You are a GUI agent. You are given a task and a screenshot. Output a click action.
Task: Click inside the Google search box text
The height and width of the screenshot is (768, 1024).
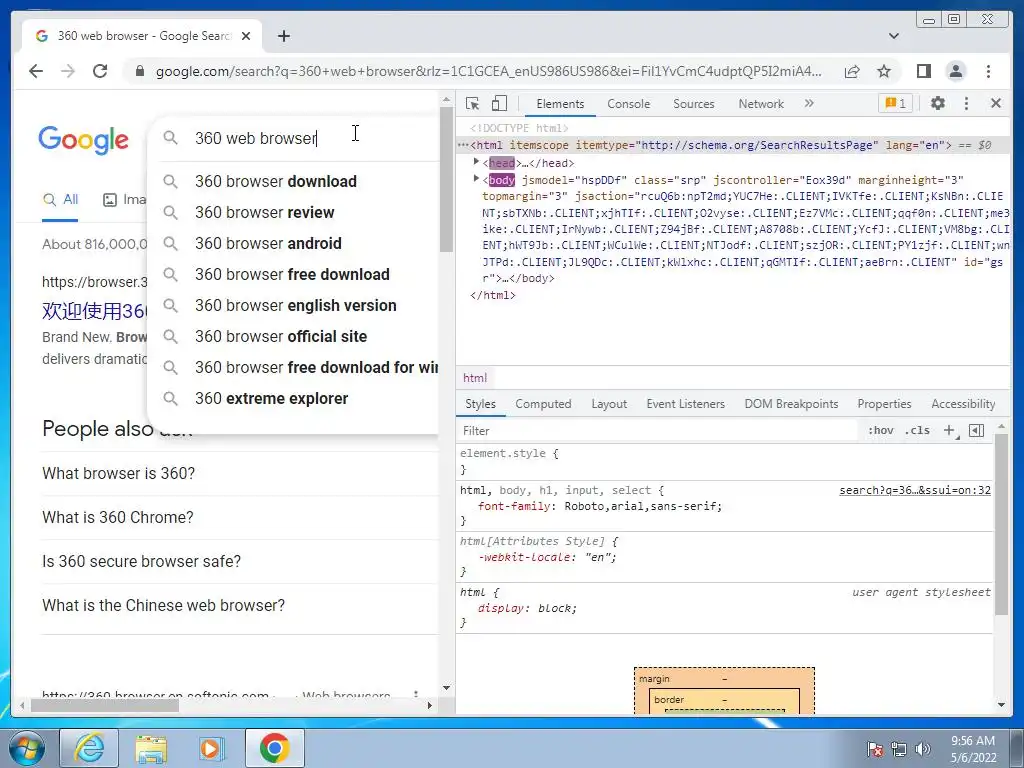(x=255, y=138)
